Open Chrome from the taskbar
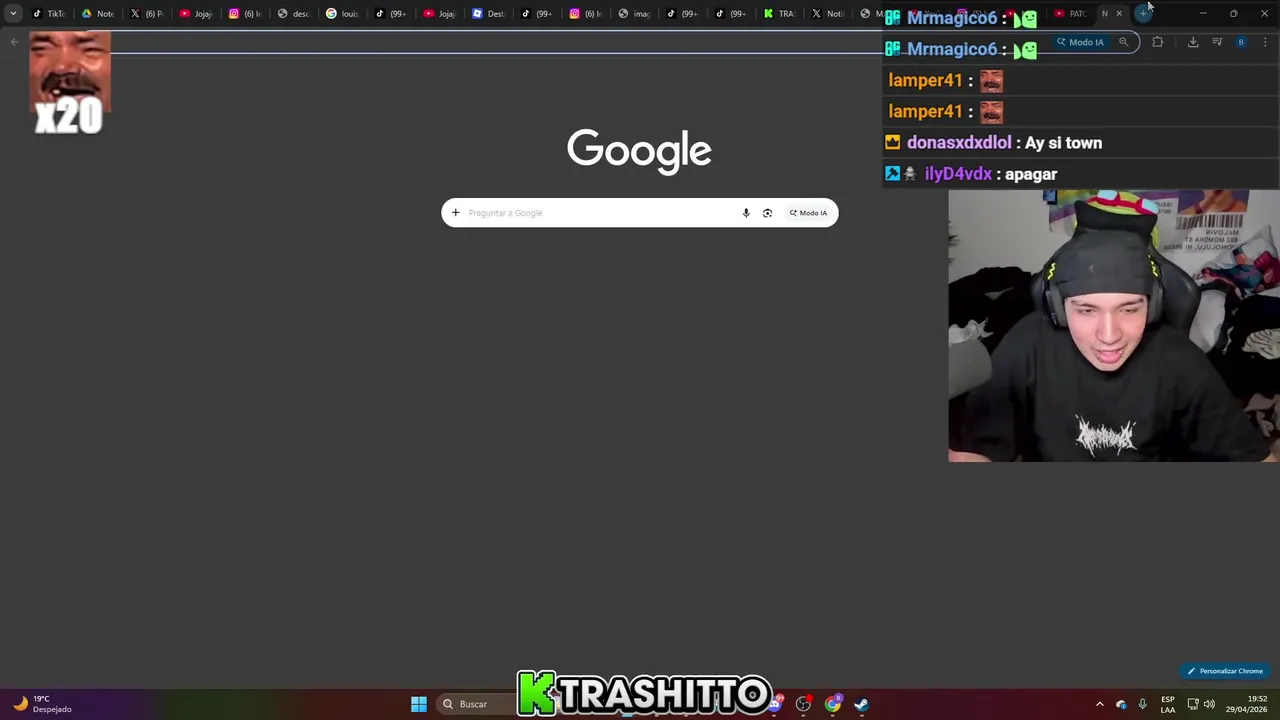The image size is (1280, 720). click(x=832, y=704)
